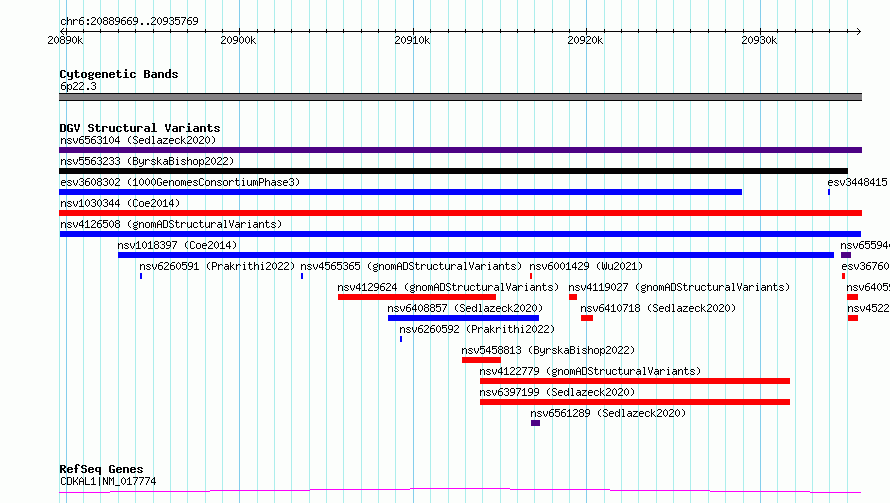Click the nsv6563104 (Sedlazeck2020) label
890x503 pixels.
pyautogui.click(x=138, y=140)
